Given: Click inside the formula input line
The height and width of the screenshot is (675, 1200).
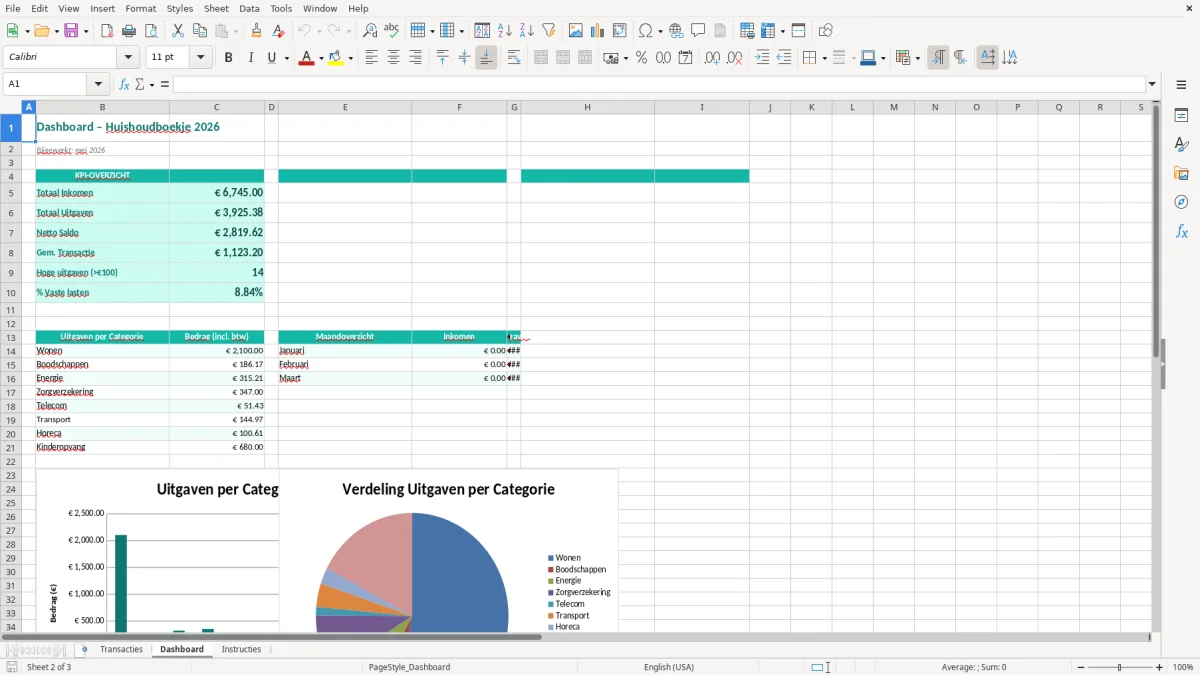Looking at the screenshot, I should 658,84.
